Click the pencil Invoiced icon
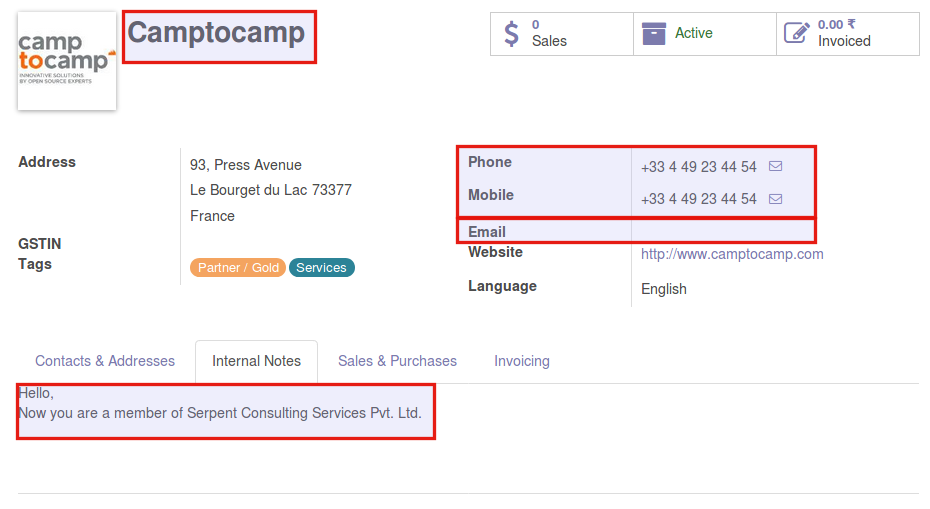 tap(797, 33)
